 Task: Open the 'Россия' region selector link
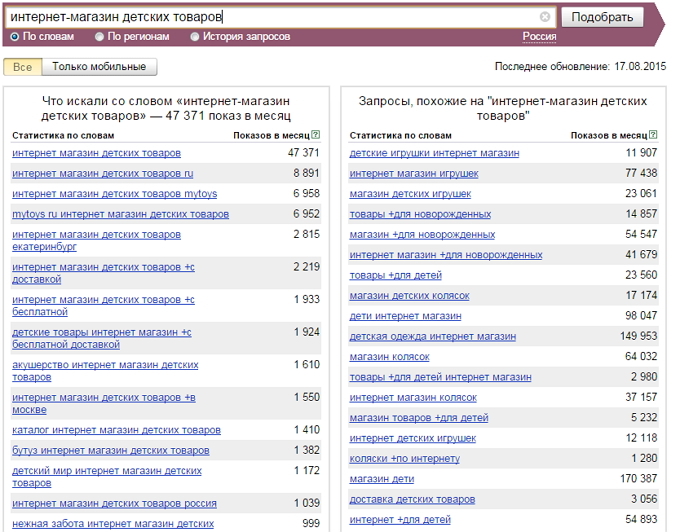point(539,37)
